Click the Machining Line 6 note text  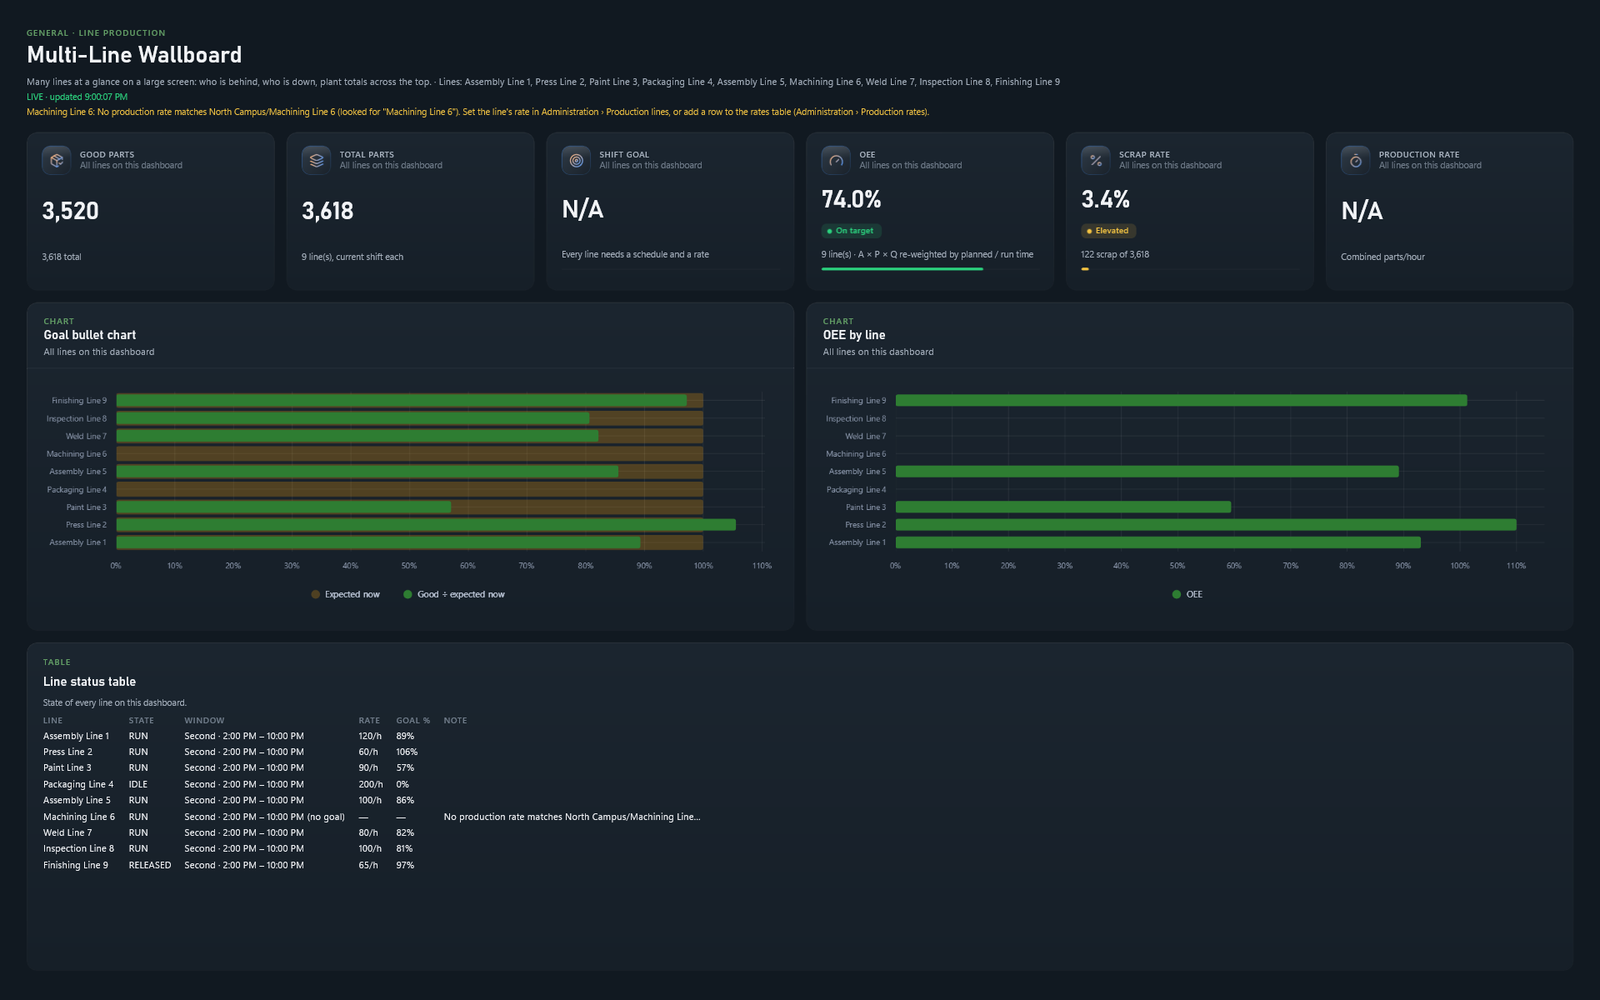[x=572, y=817]
